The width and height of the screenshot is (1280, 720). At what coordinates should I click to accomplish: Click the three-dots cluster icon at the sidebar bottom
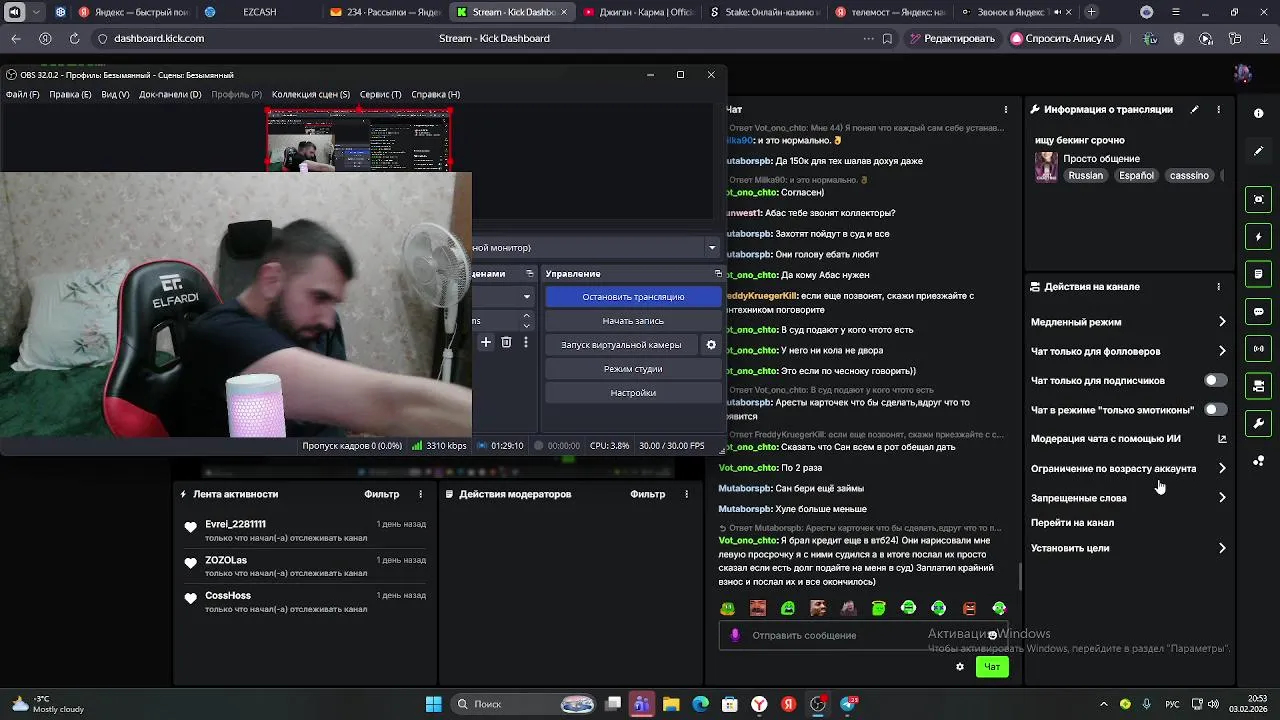(x=1259, y=461)
